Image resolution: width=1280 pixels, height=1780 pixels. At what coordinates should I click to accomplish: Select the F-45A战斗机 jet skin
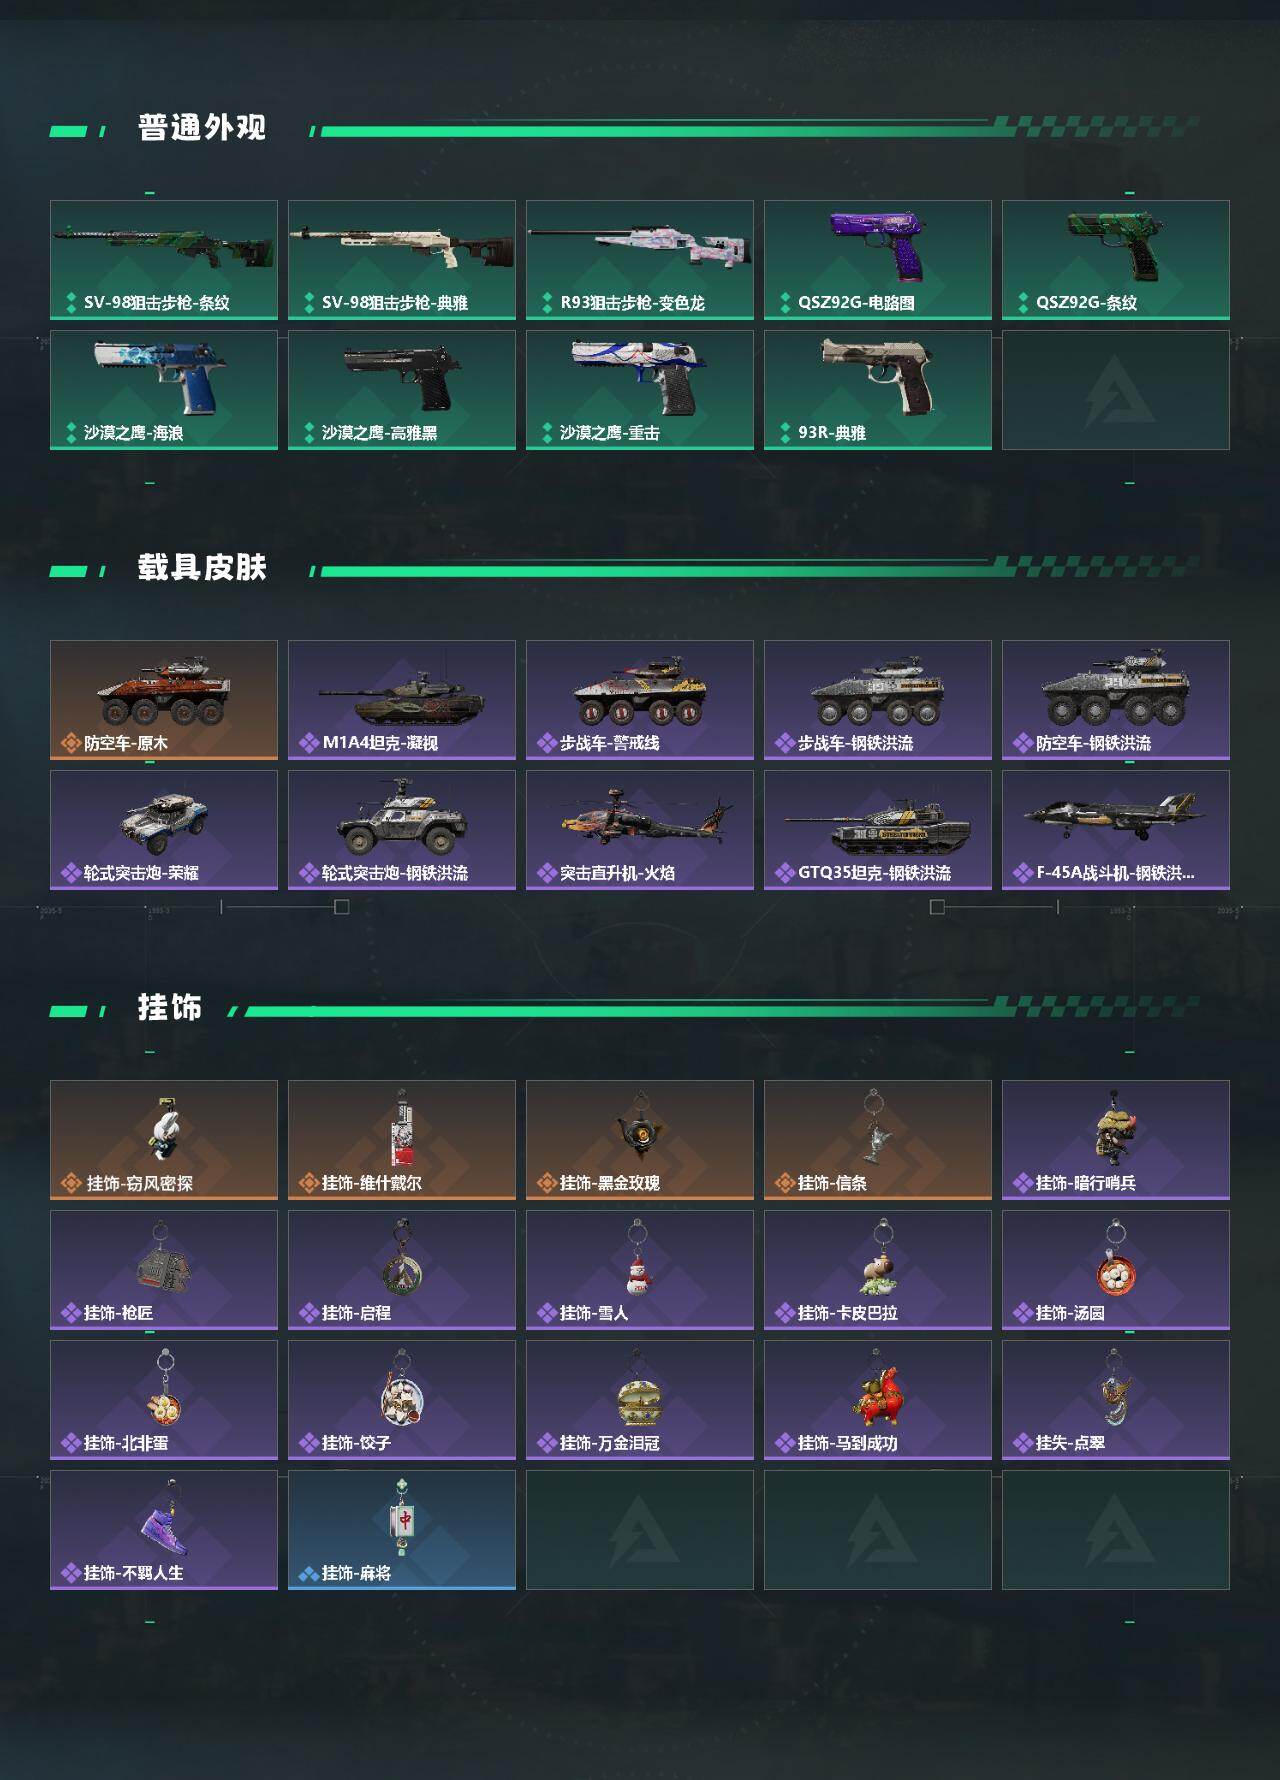click(1116, 830)
